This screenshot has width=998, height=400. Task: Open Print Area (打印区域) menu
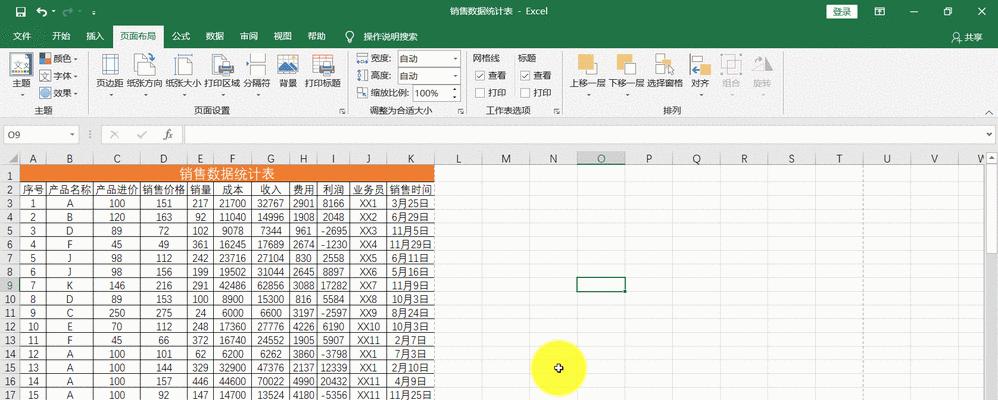coord(222,75)
